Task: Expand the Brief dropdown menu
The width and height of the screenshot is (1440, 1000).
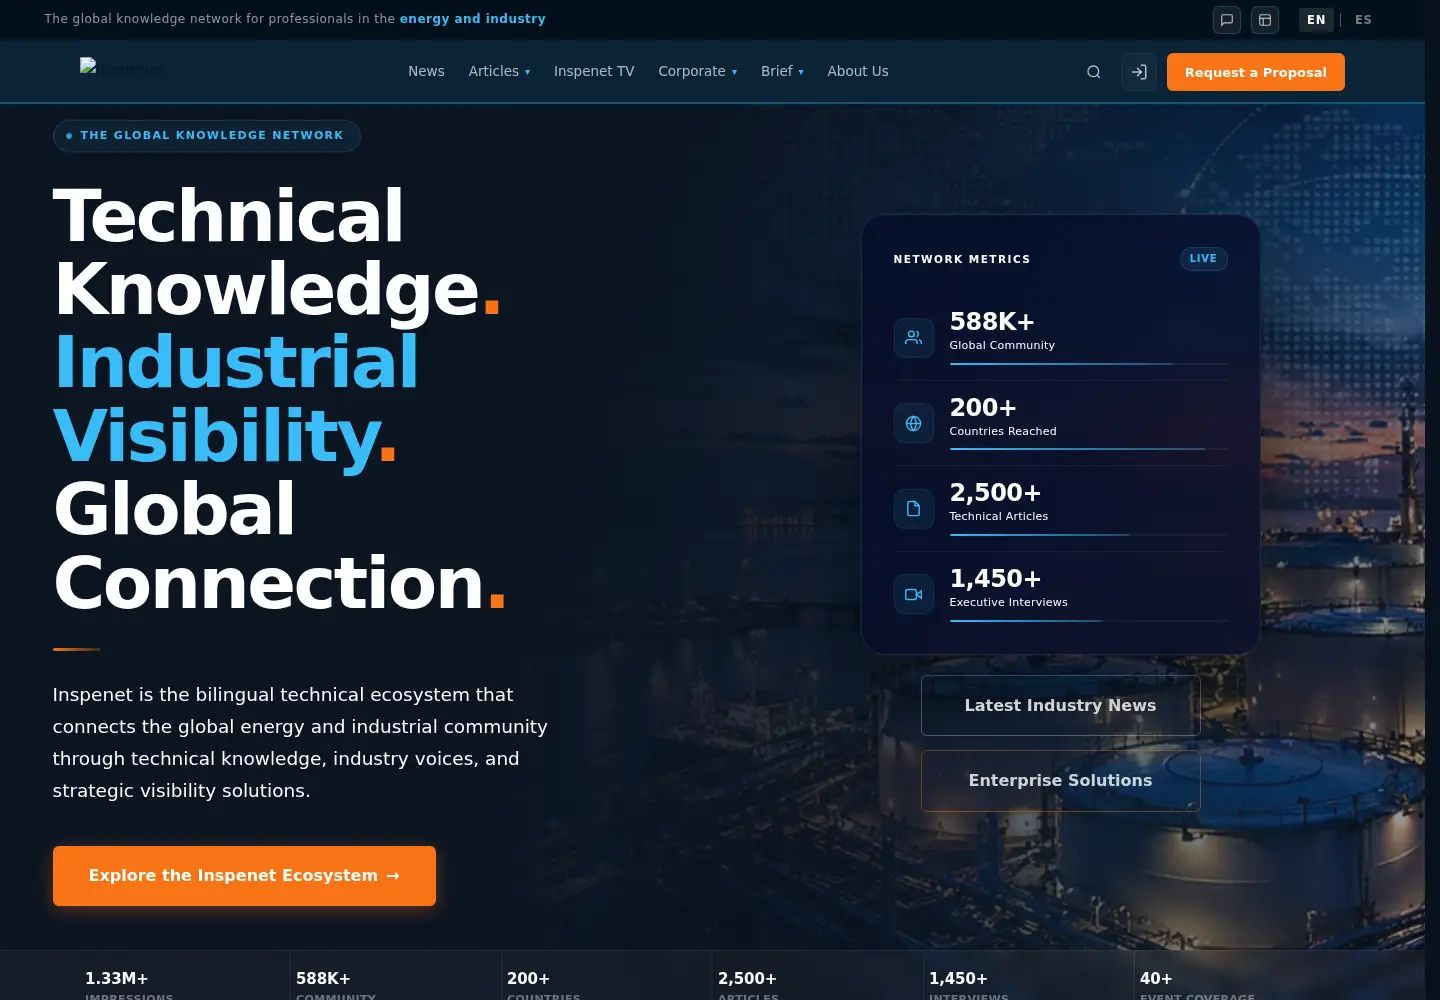Action: 782,71
